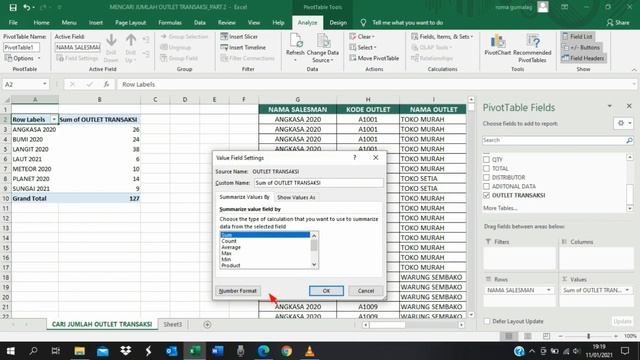Viewport: 640px width, 360px height.
Task: Select Average in summarize list
Action: (x=231, y=247)
